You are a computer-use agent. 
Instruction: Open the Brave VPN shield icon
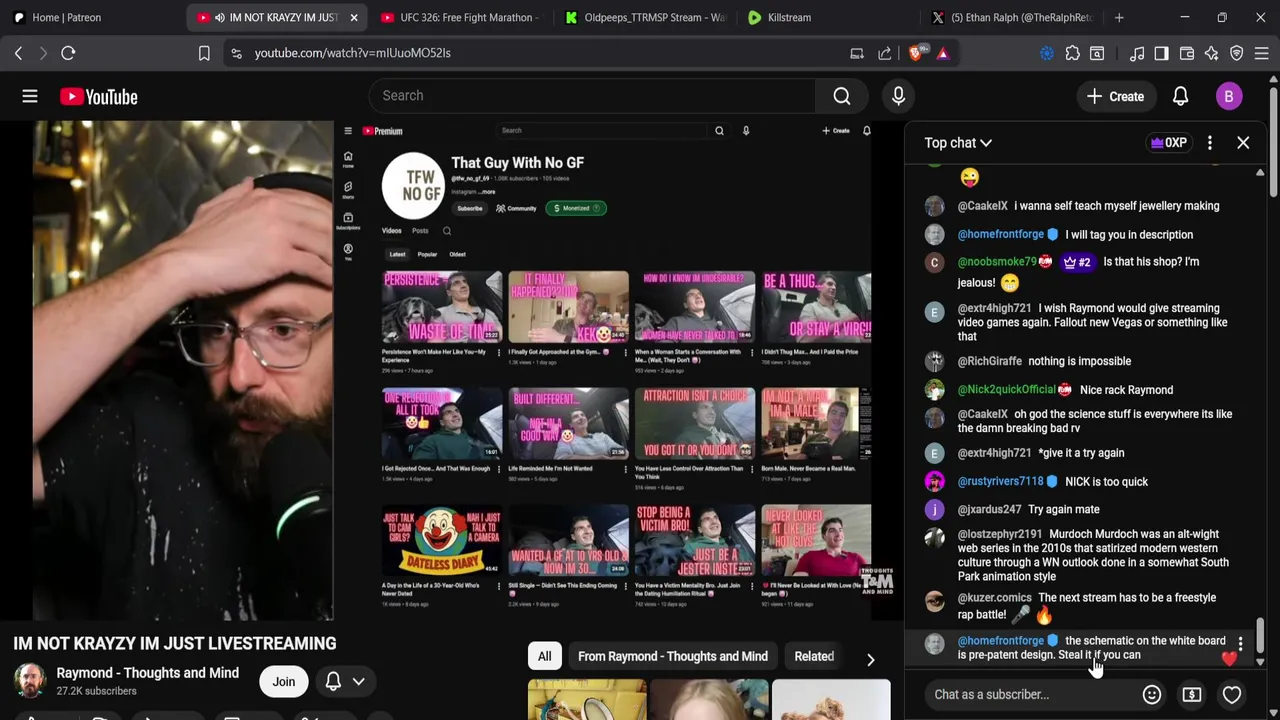coord(1237,53)
